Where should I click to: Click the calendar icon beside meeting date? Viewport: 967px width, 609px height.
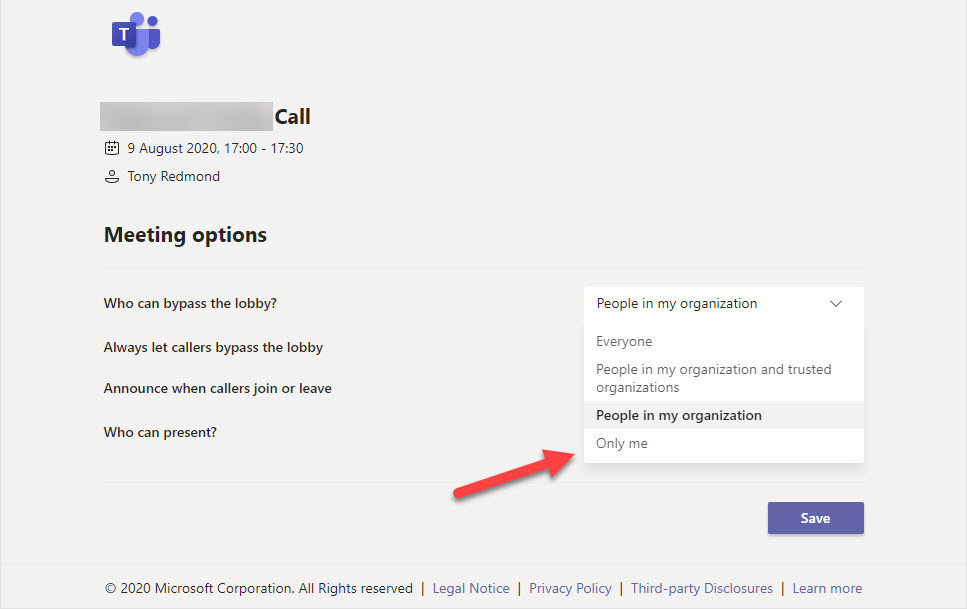pos(112,148)
